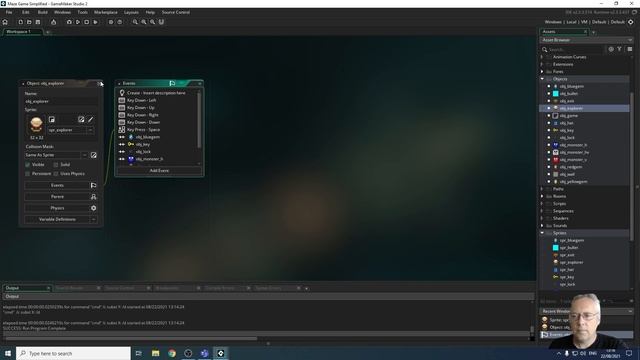Click the object Name field obj_explorer

61,101
